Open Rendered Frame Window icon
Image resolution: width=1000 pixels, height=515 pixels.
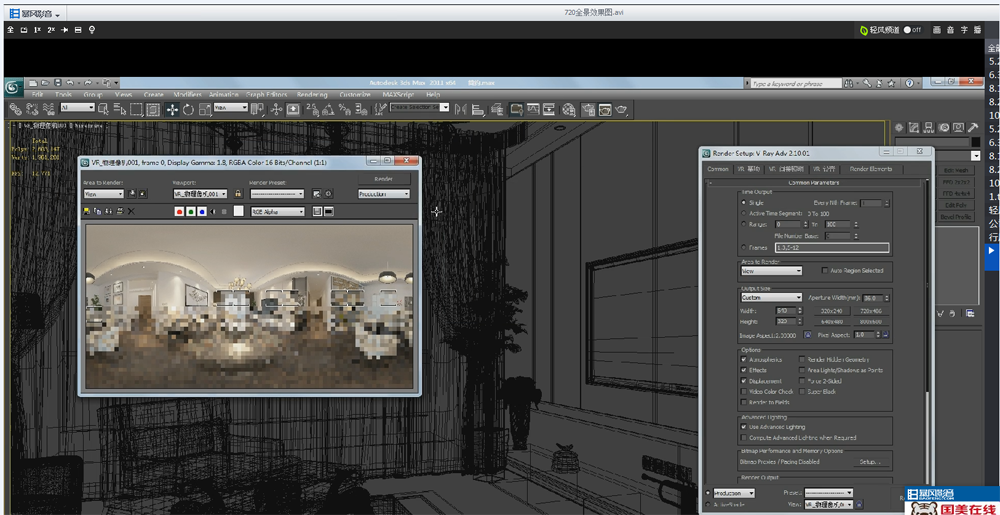pos(605,109)
